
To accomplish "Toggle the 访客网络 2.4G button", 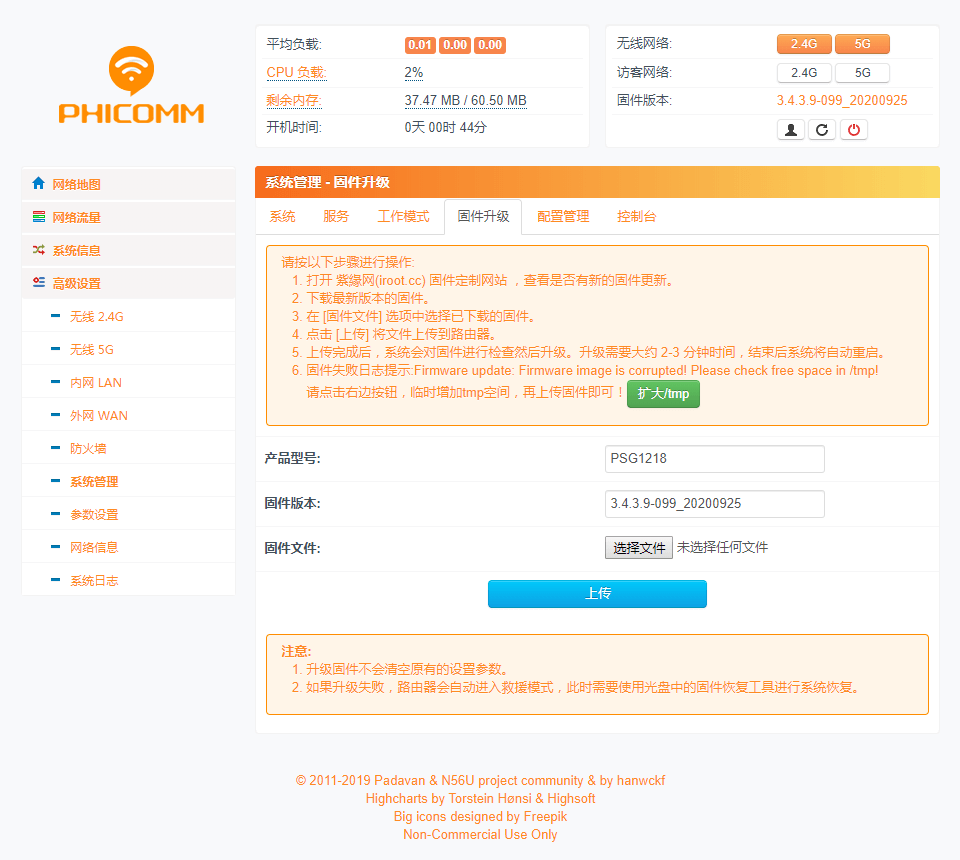I will coord(804,73).
